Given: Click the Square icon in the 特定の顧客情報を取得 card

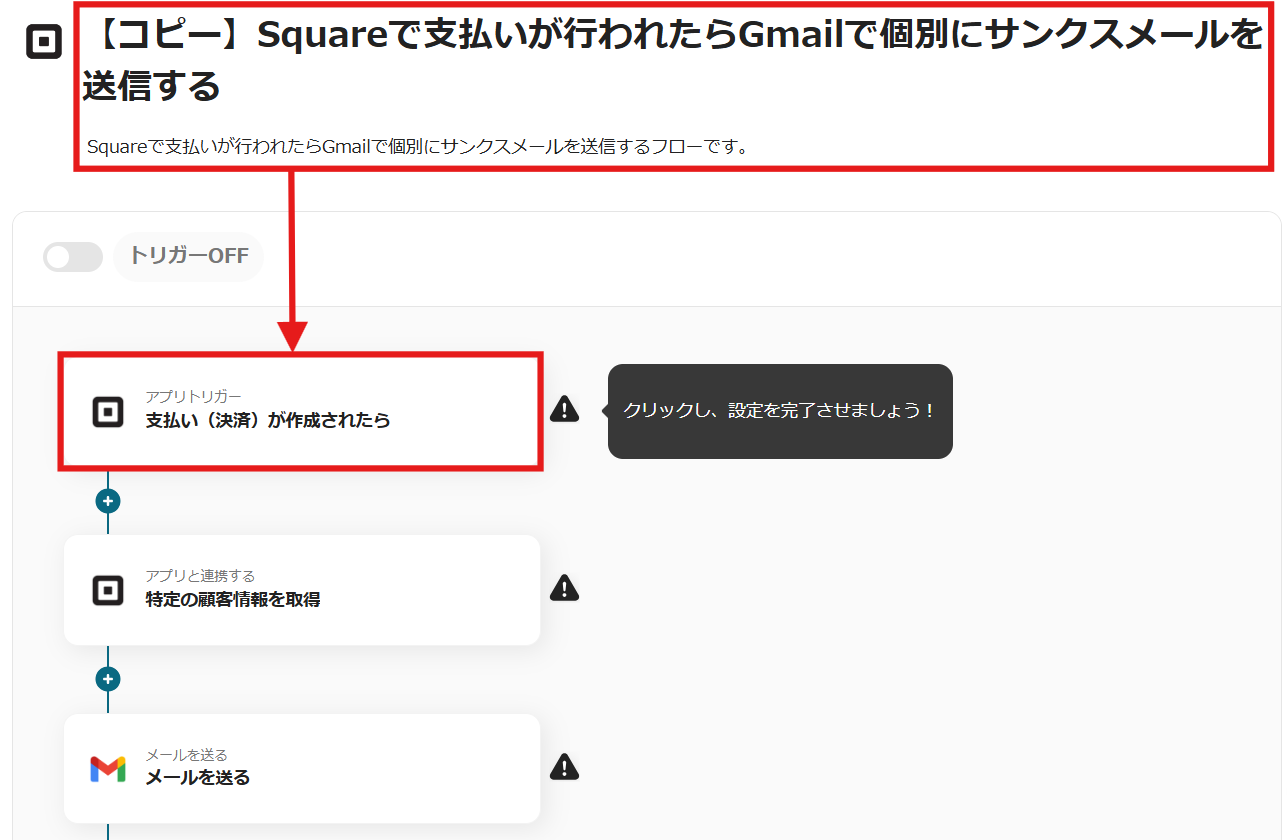Looking at the screenshot, I should click(108, 590).
